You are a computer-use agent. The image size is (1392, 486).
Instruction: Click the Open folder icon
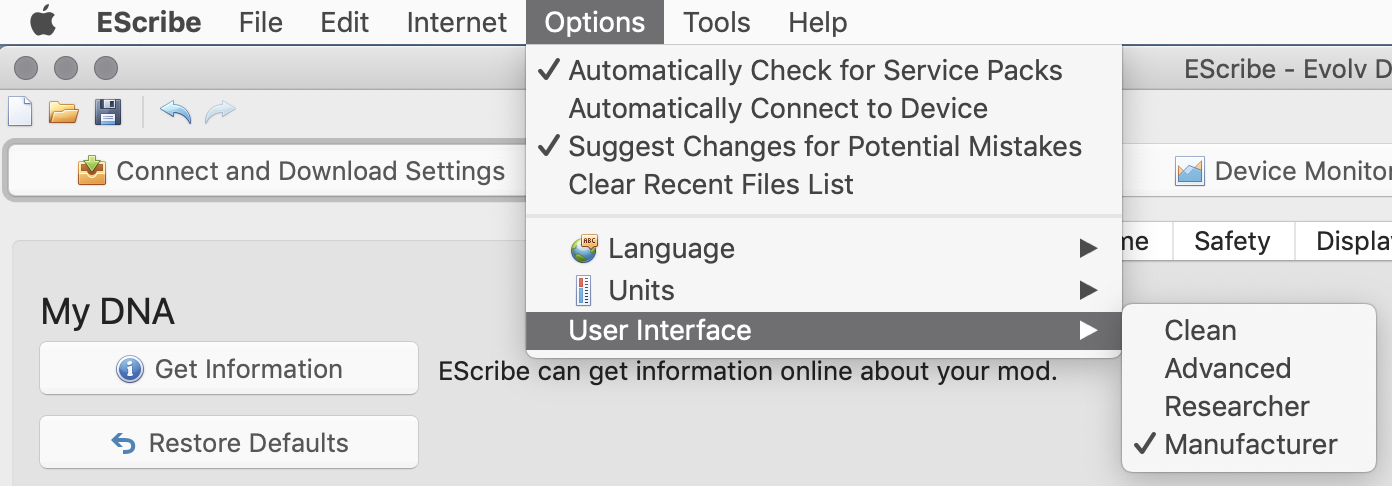click(x=64, y=111)
